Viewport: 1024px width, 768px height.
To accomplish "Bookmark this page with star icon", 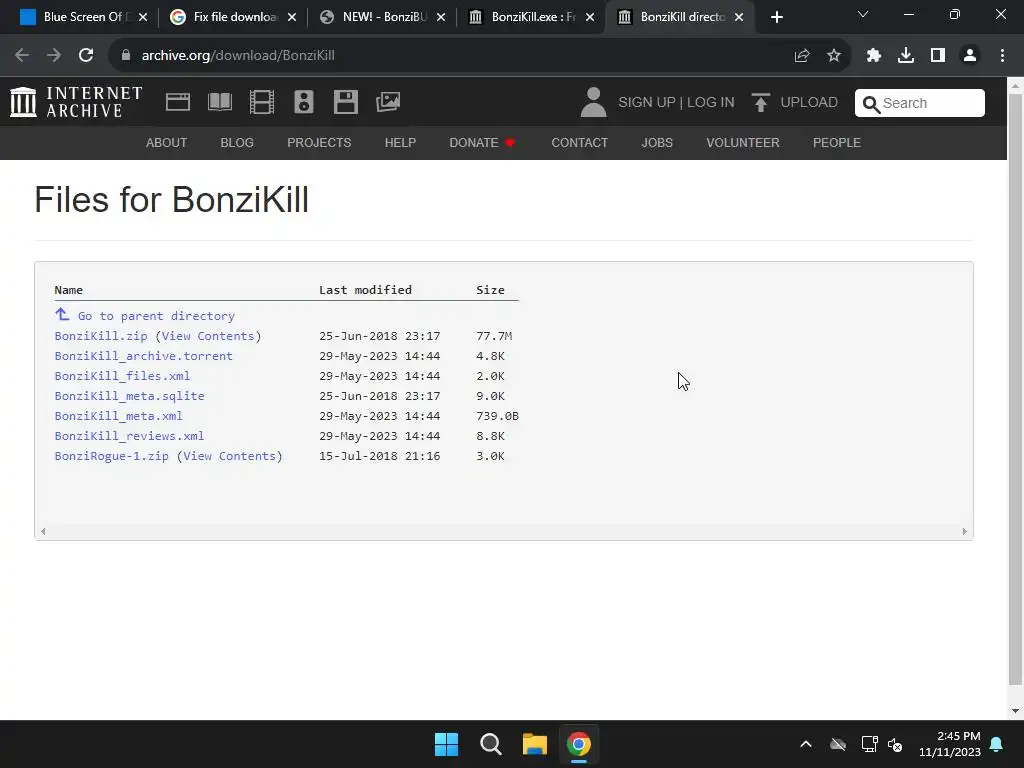I will [x=834, y=56].
